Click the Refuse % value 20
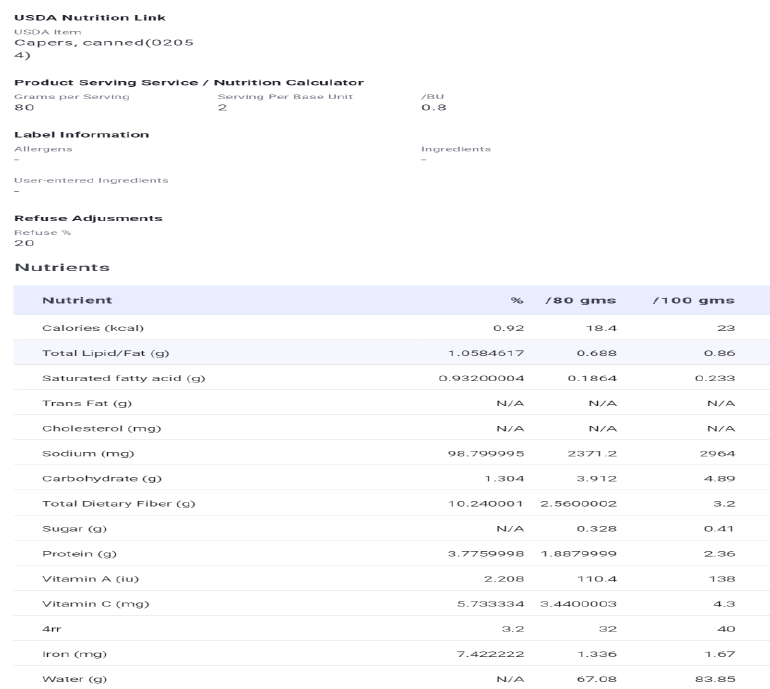This screenshot has height=689, width=770. (x=24, y=243)
